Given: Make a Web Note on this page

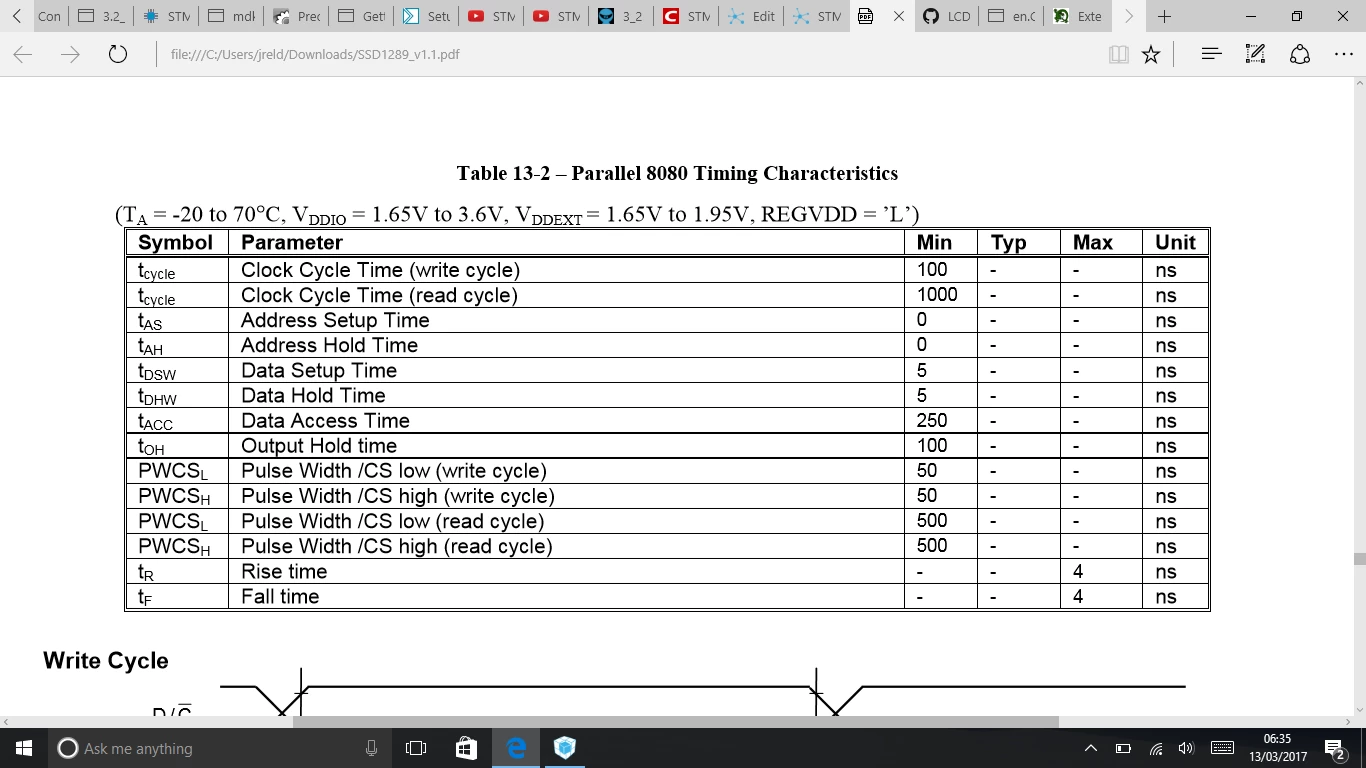Looking at the screenshot, I should click(1256, 55).
